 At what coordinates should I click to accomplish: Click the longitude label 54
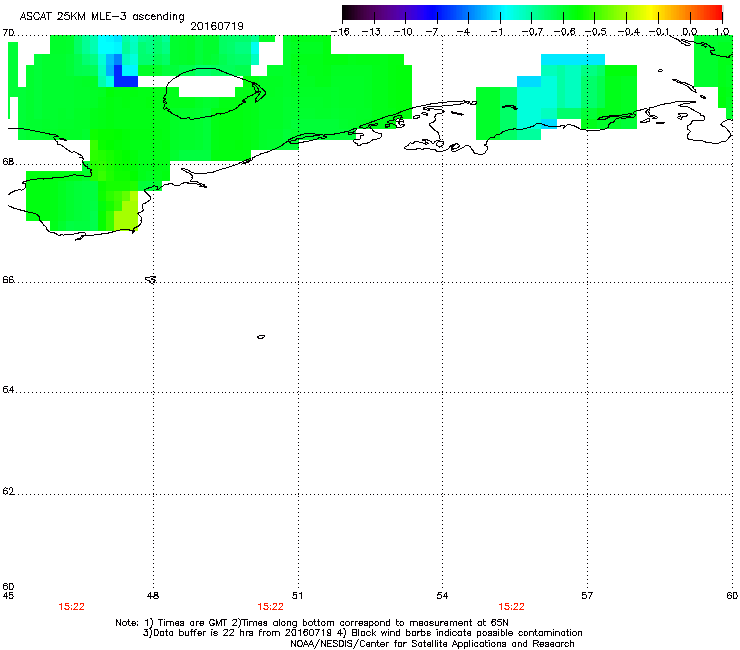[x=442, y=596]
